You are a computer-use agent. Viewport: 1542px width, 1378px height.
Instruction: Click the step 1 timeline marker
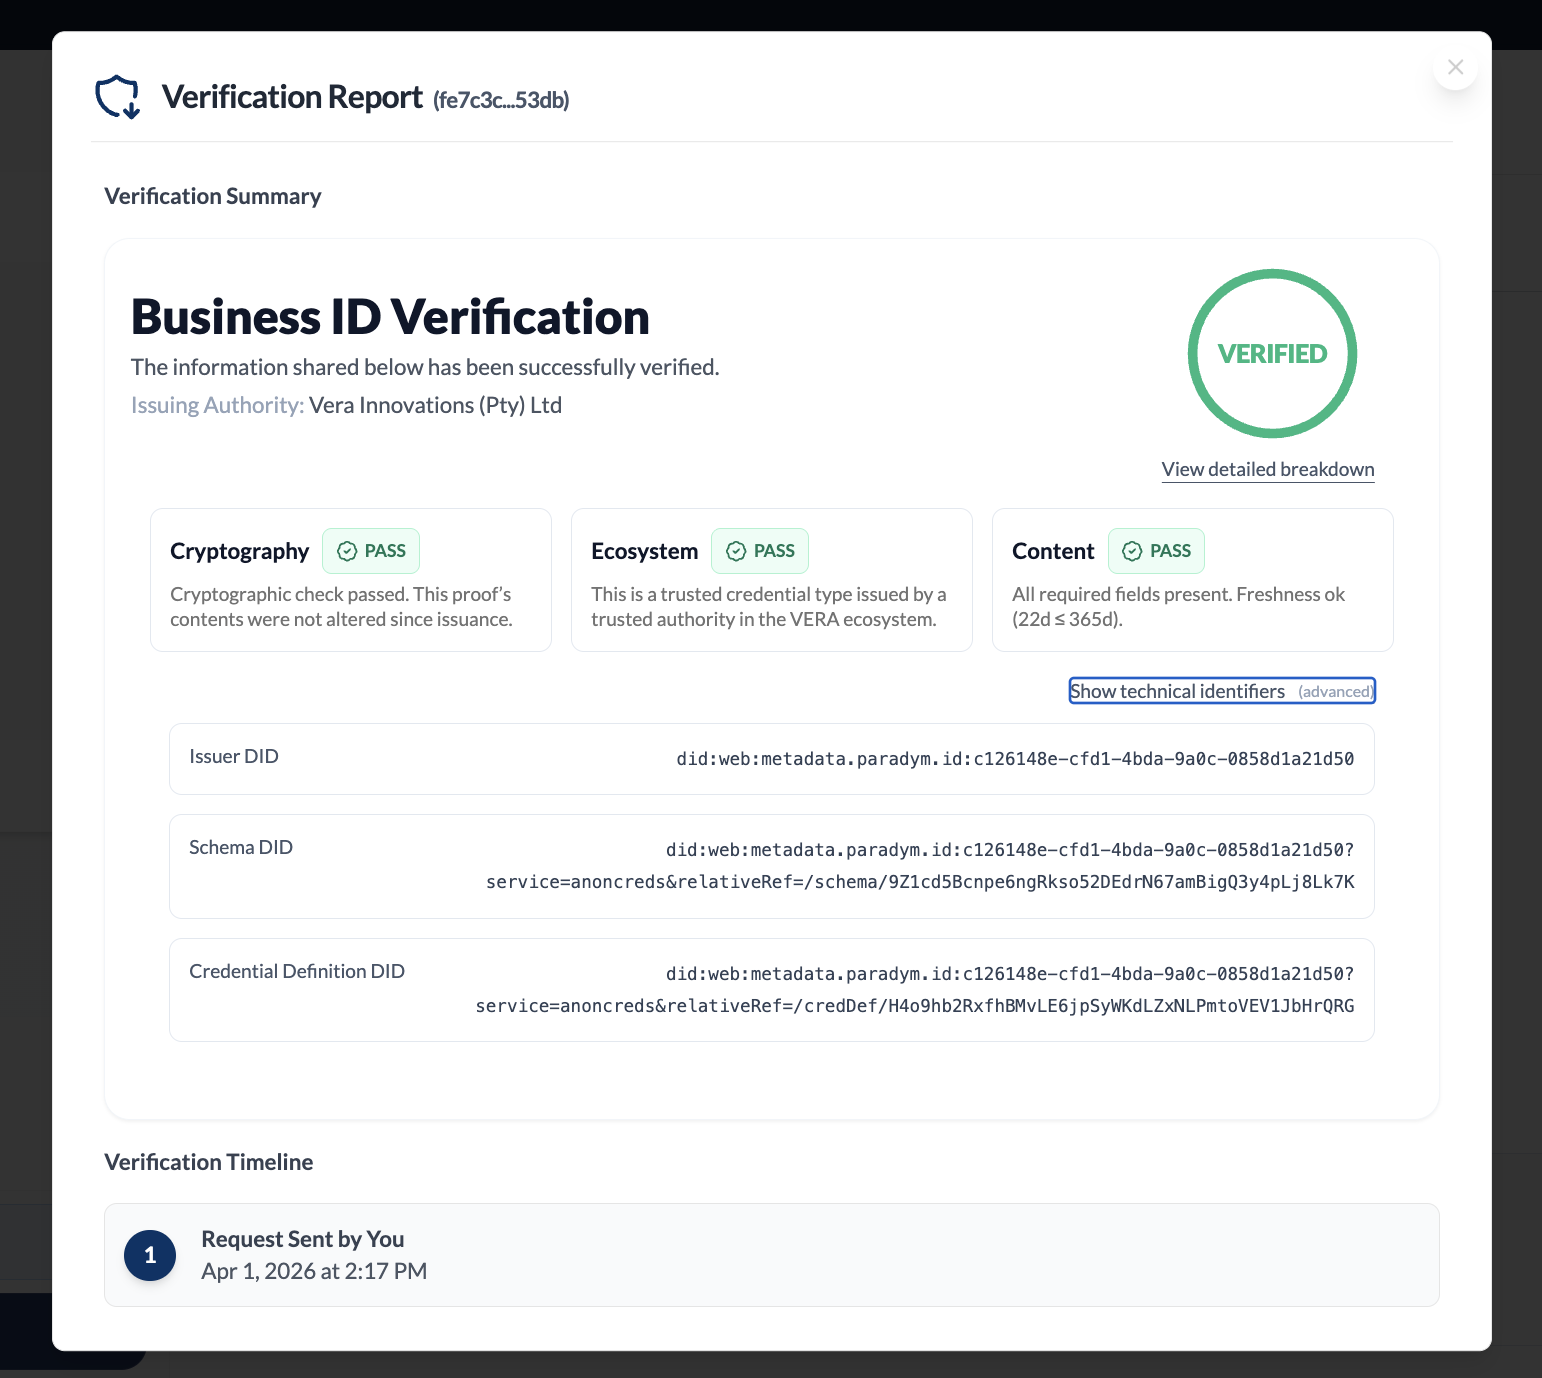pos(150,1255)
